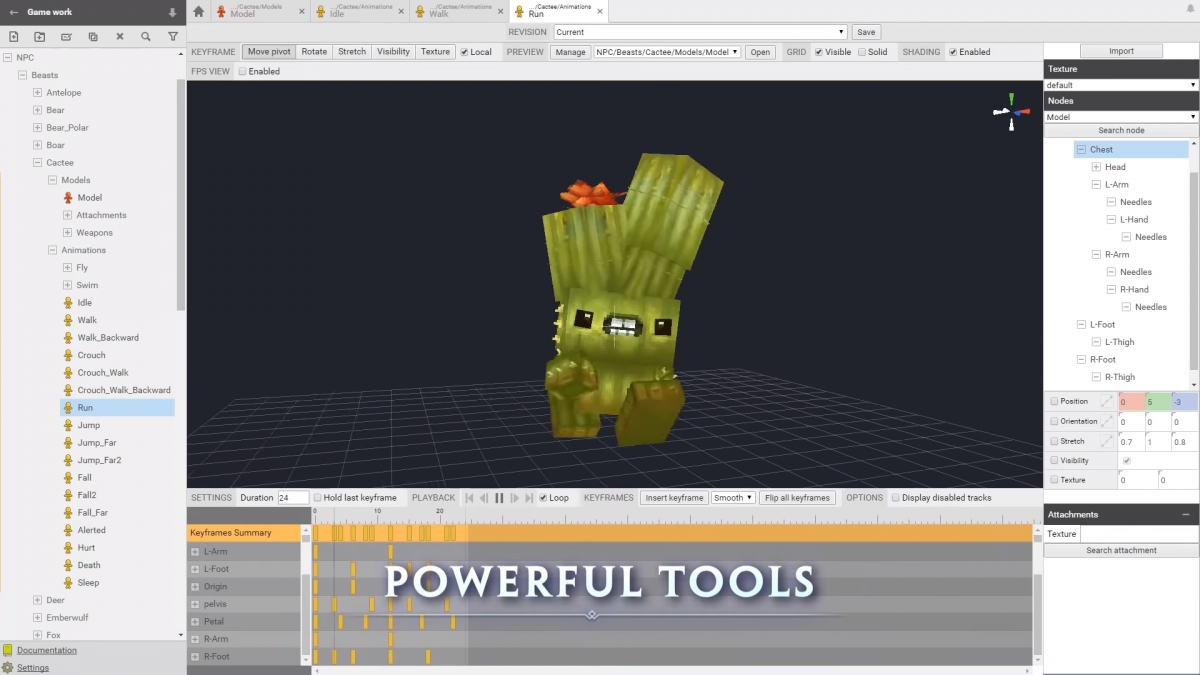Tick the Position property checkbox
1200x675 pixels.
click(1054, 401)
